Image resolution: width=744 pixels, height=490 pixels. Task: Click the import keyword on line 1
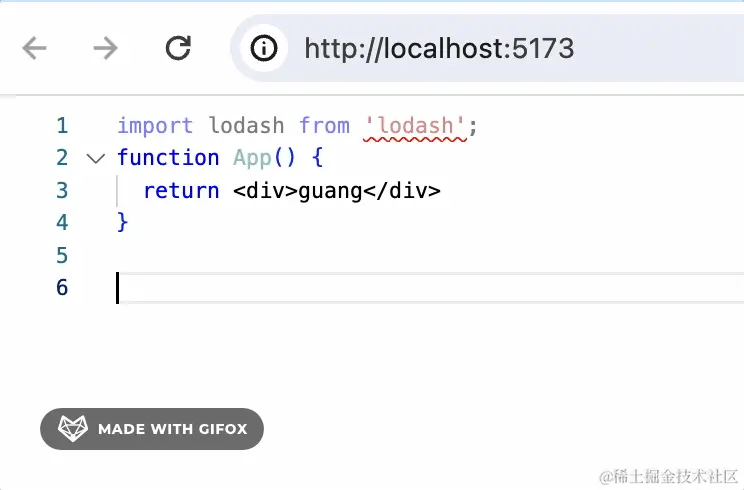(155, 126)
